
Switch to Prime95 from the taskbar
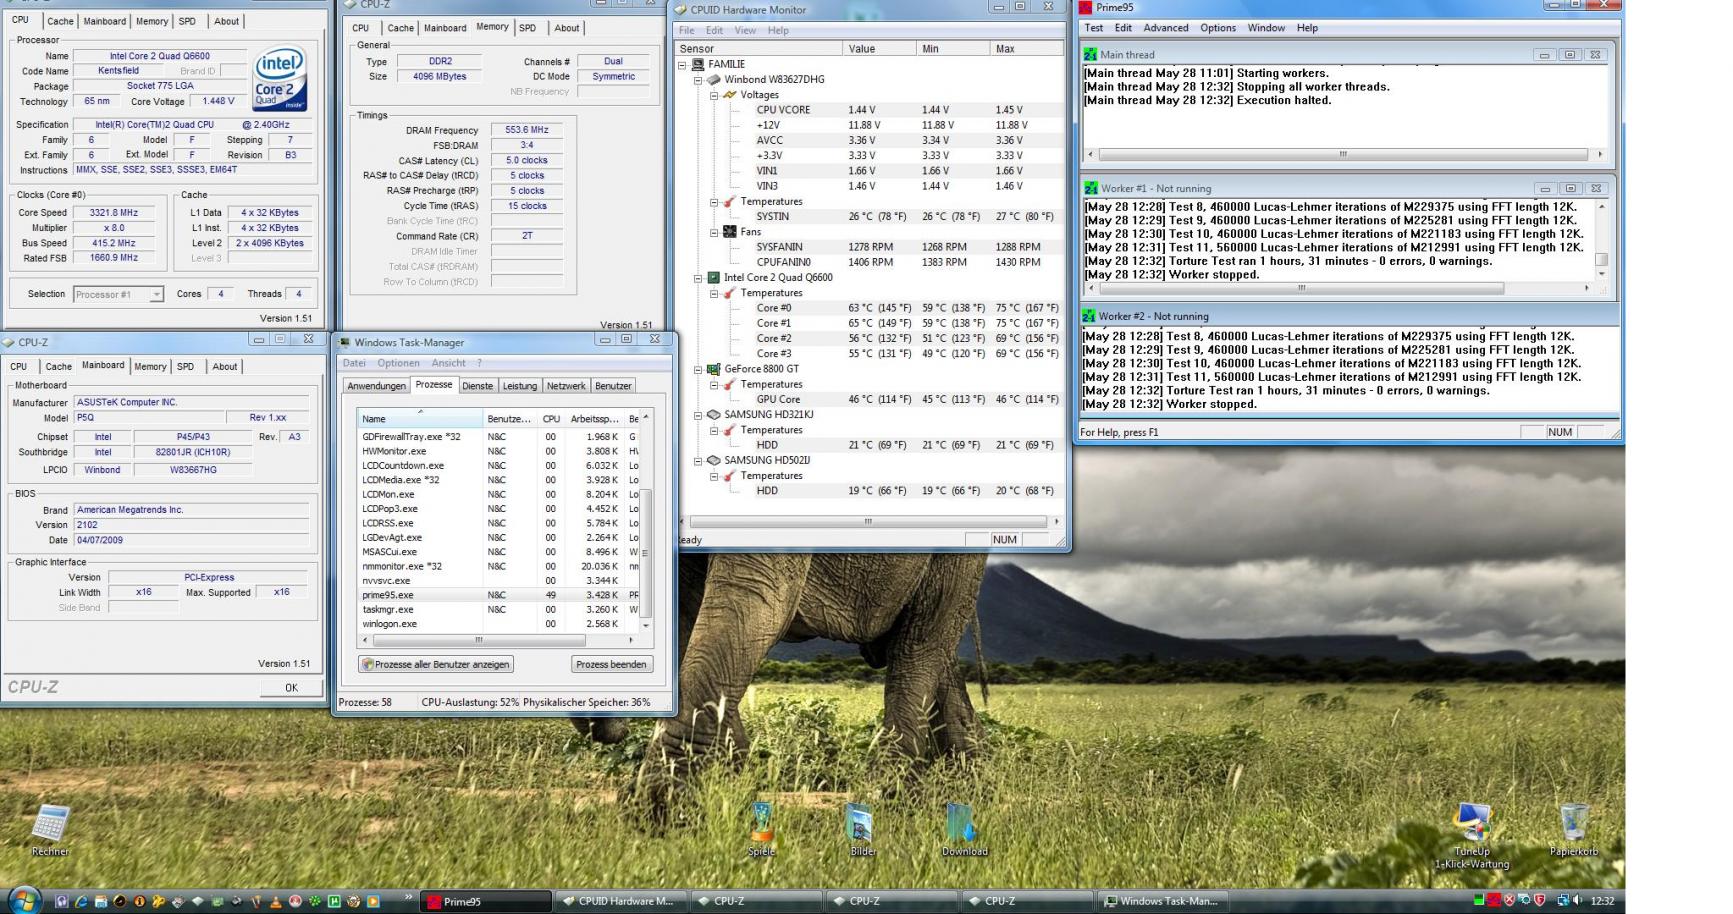point(486,901)
